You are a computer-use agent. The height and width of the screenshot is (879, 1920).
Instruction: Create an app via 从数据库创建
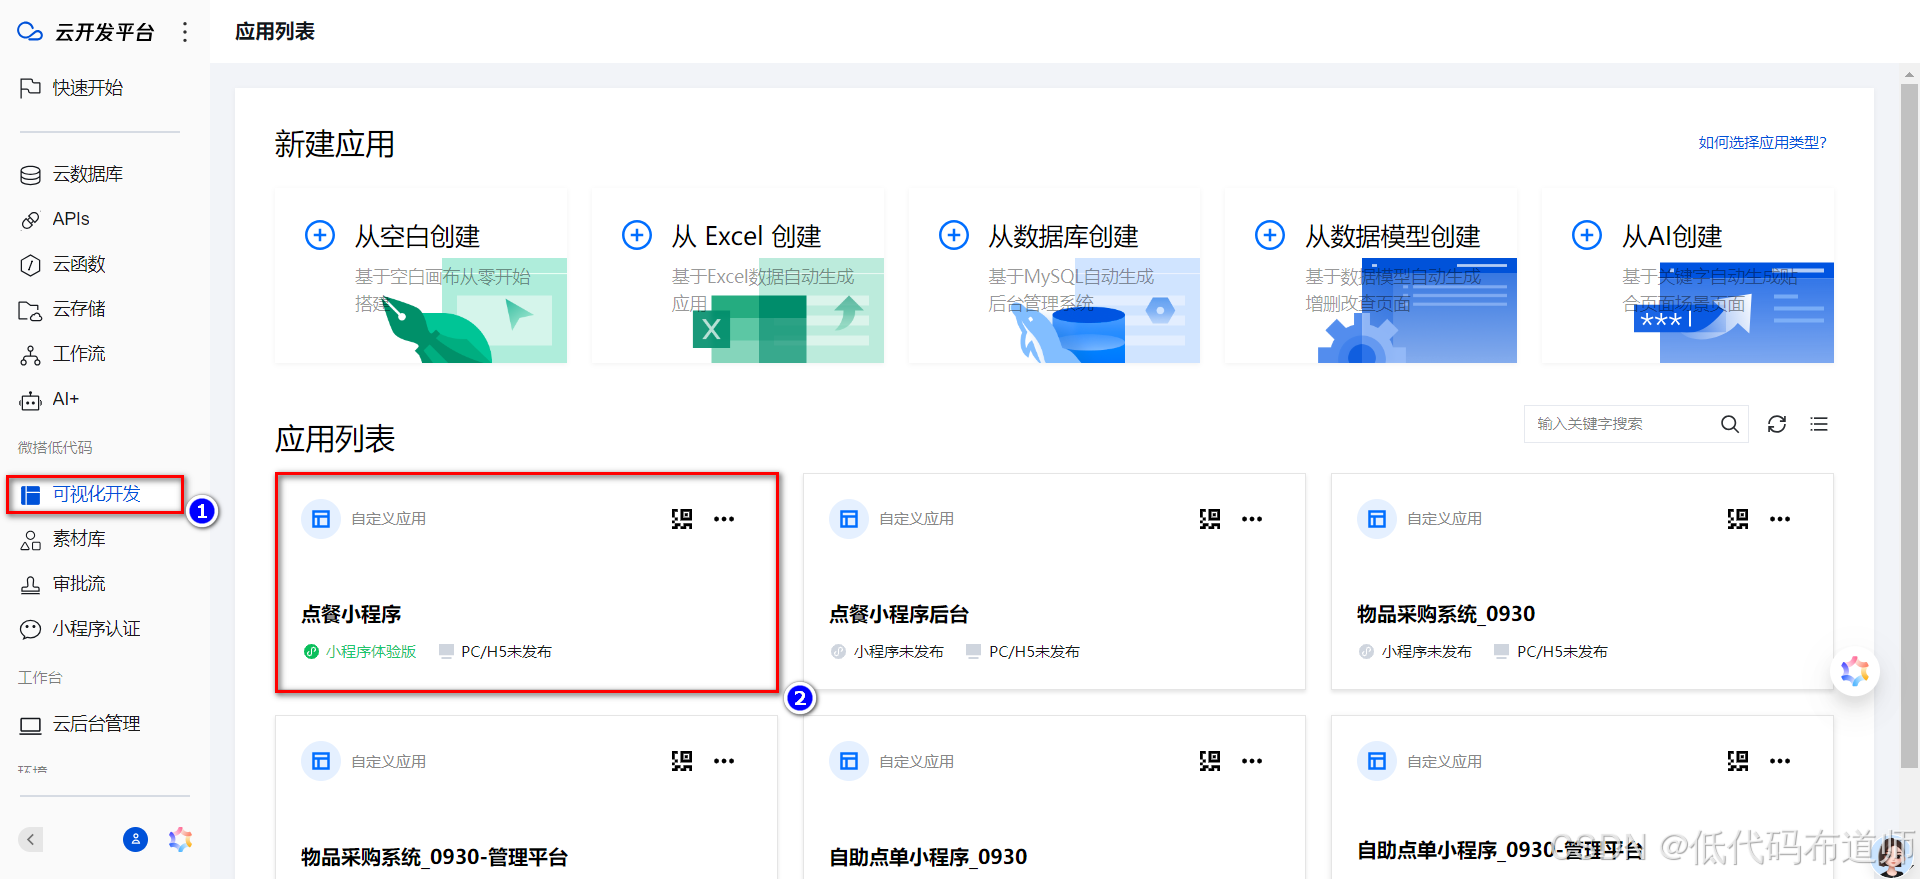[1054, 276]
